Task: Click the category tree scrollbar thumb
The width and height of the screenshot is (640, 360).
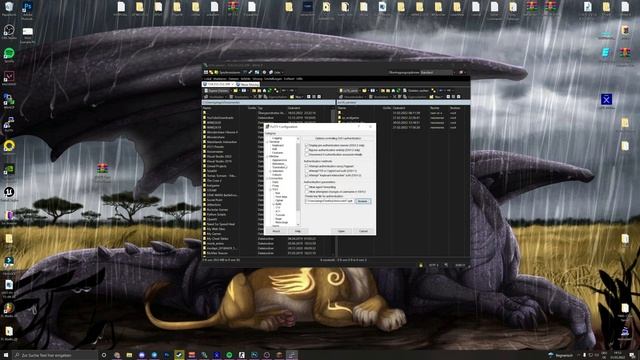Action: coord(298,177)
